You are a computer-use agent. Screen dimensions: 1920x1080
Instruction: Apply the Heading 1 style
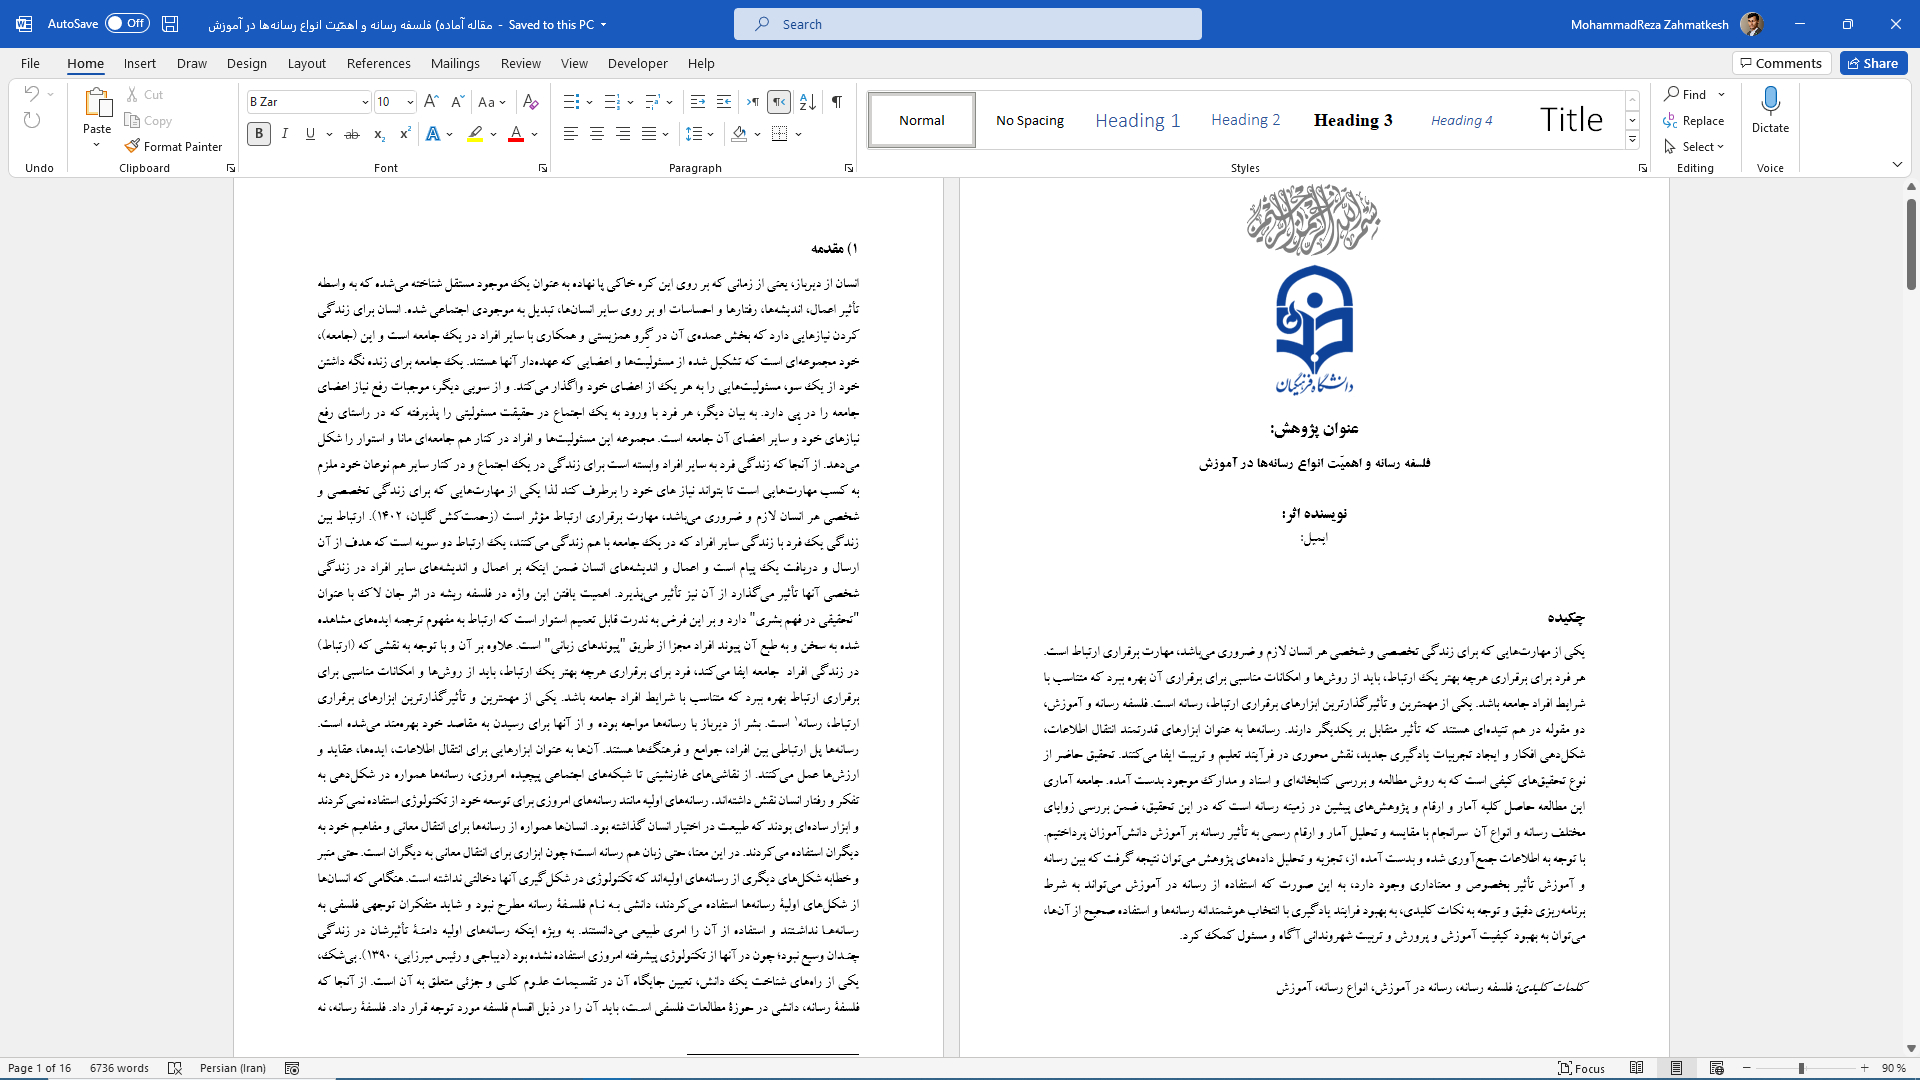pos(1137,120)
